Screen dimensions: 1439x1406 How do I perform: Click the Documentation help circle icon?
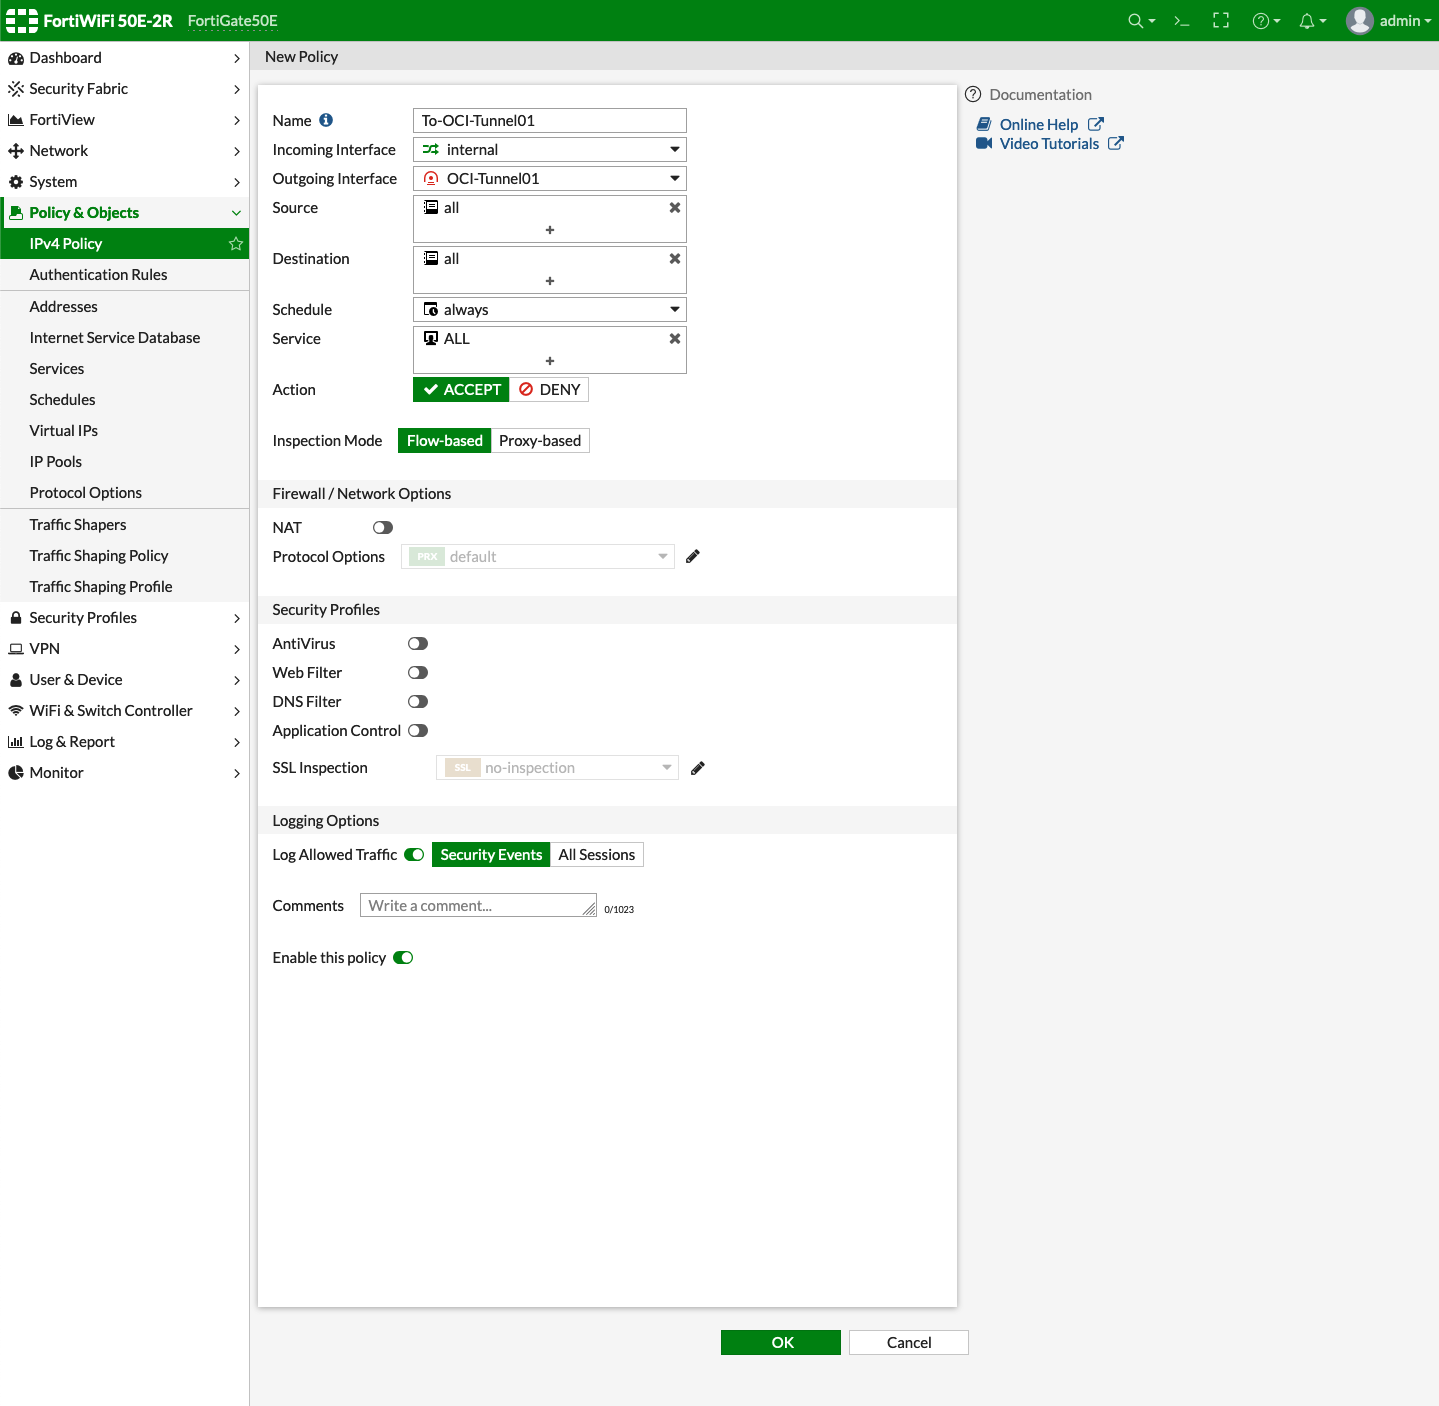click(x=973, y=94)
